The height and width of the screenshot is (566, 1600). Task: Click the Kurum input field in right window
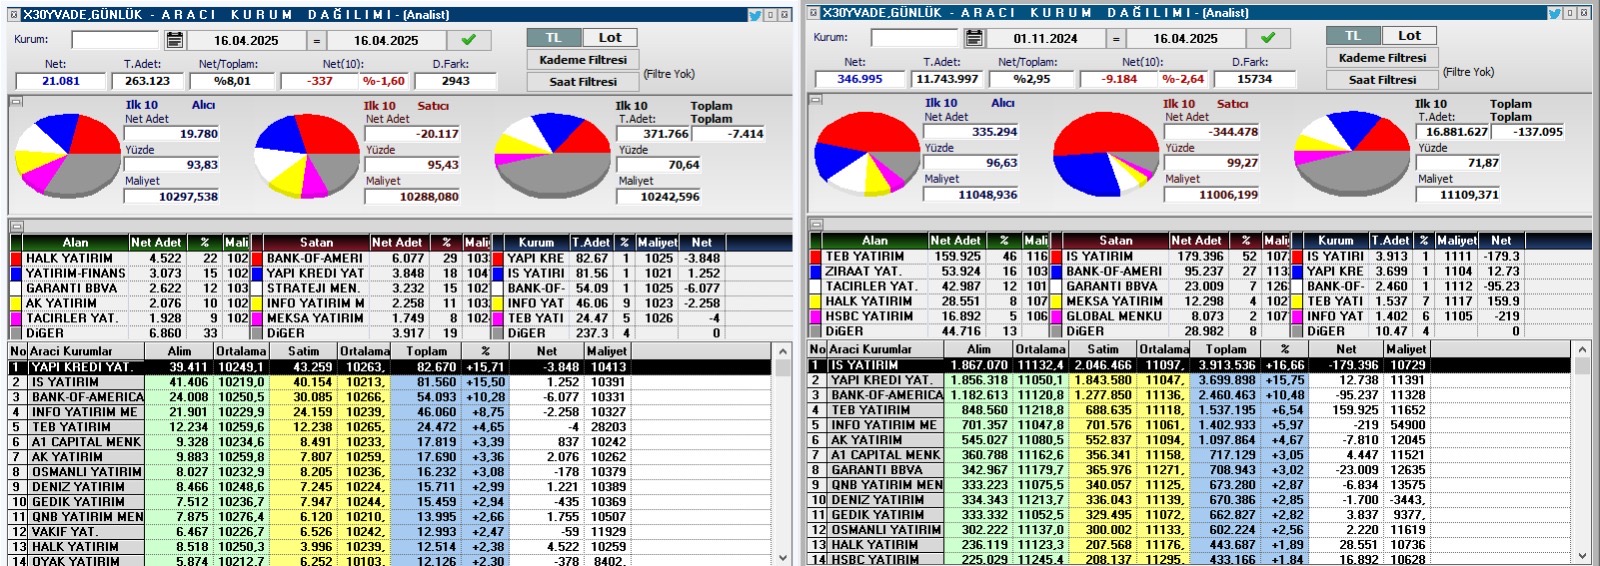(914, 38)
